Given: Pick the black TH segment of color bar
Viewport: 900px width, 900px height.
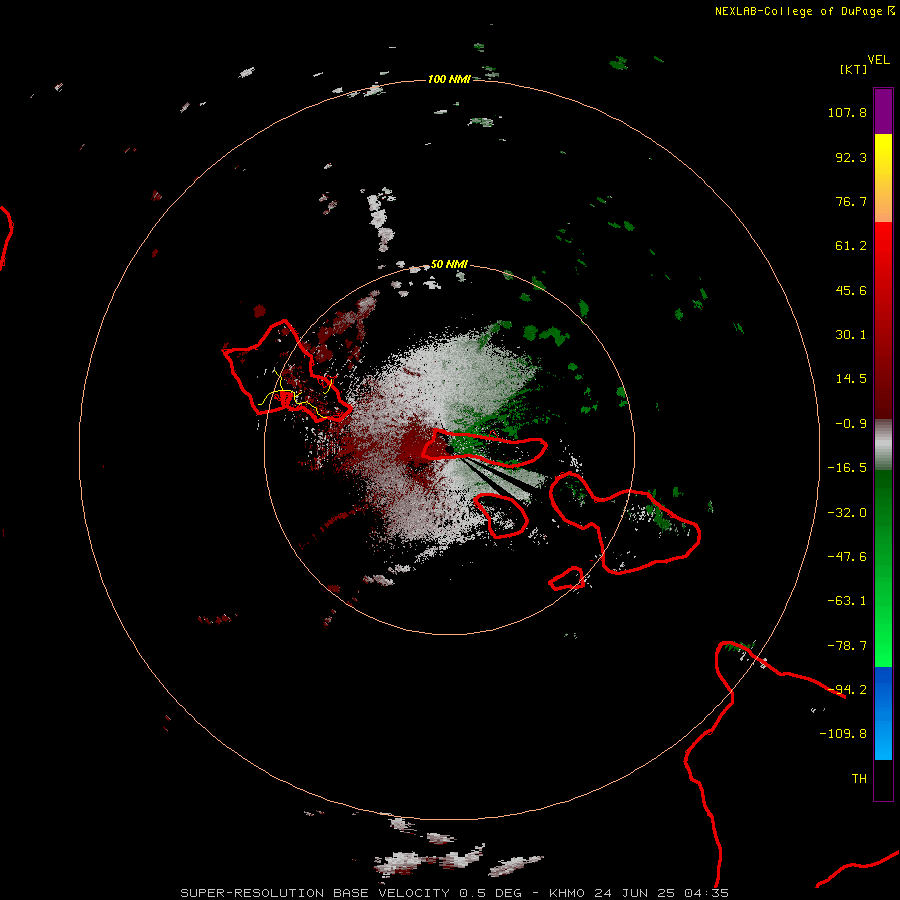Looking at the screenshot, I should point(883,779).
